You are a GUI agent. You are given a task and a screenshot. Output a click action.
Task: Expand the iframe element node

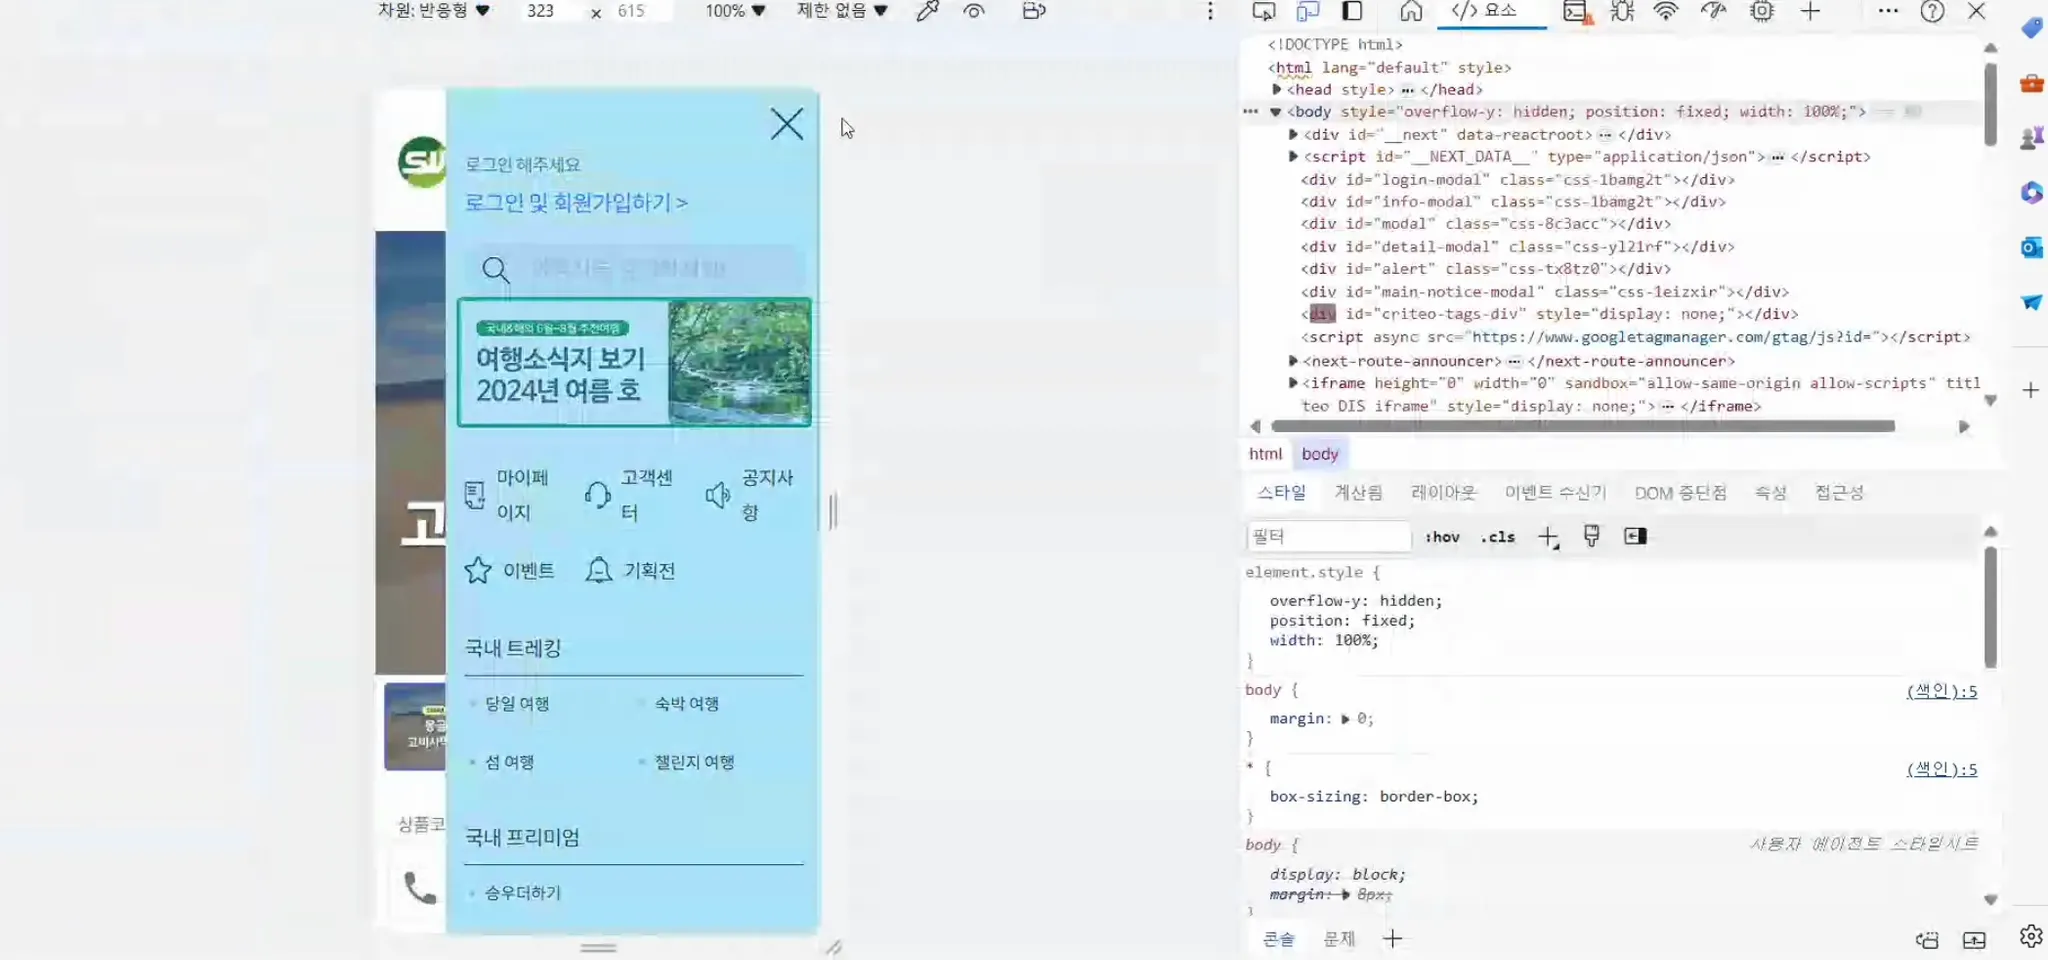[1293, 382]
